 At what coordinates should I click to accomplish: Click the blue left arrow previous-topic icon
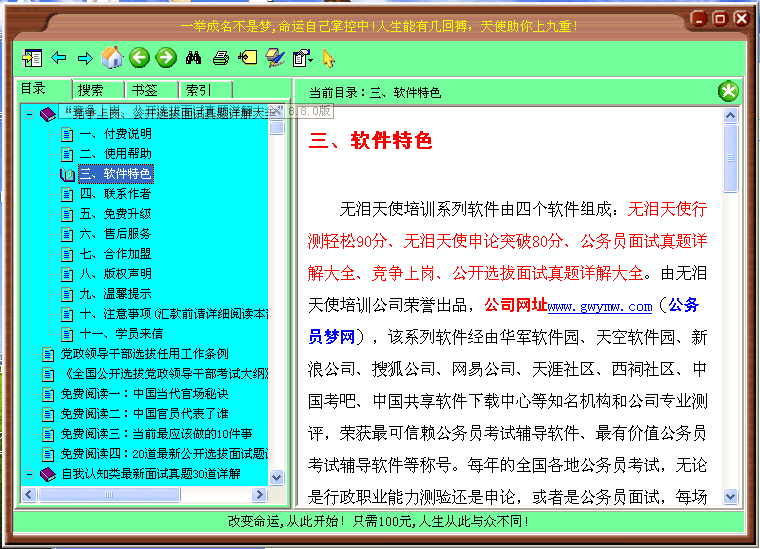pos(59,58)
